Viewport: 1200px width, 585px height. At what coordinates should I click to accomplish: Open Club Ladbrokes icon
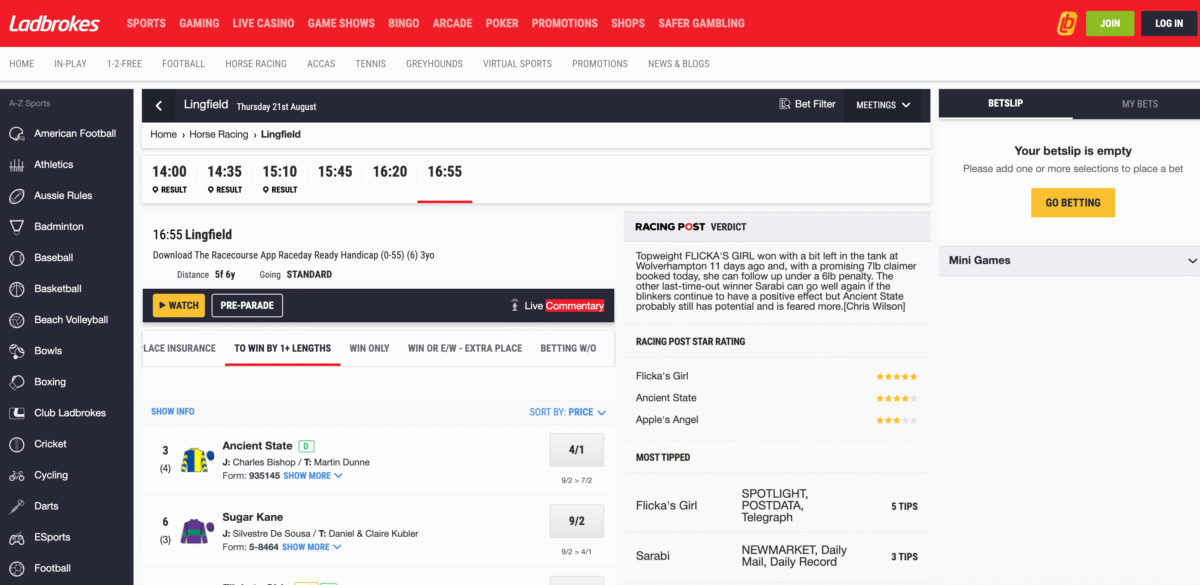point(17,413)
